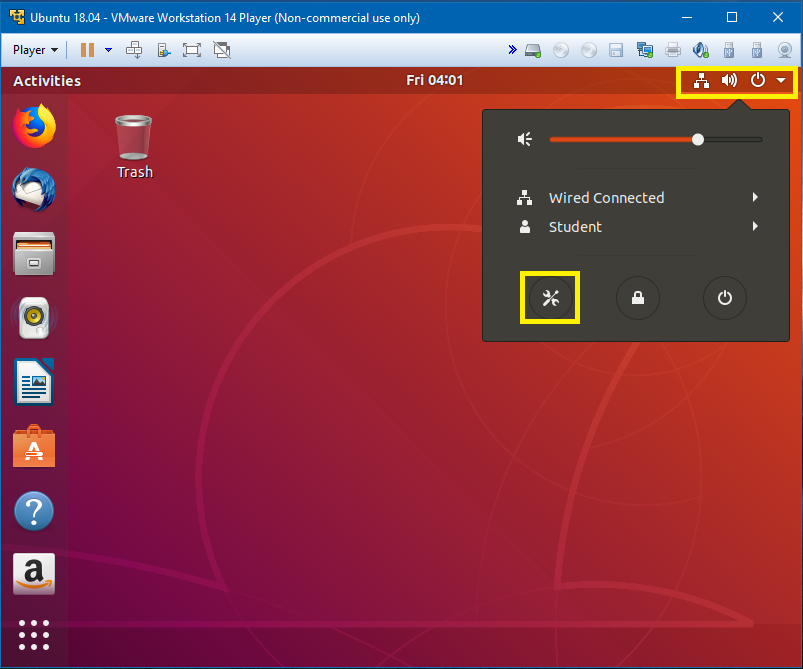Launch Thunderbird Mail from the dock
Viewport: 803px width, 669px height.
pos(34,190)
